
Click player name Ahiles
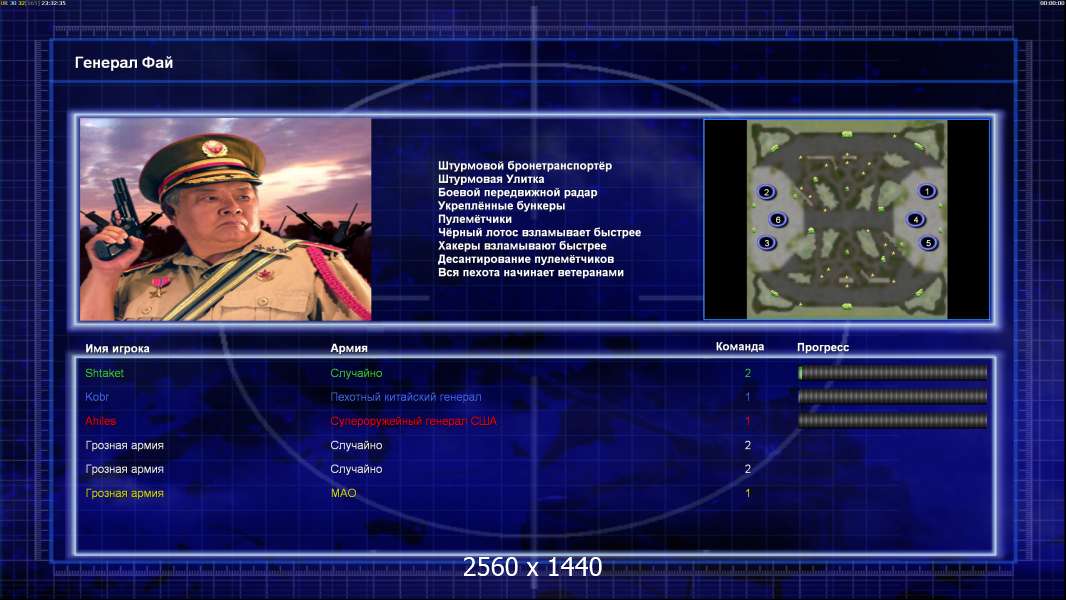(x=101, y=421)
